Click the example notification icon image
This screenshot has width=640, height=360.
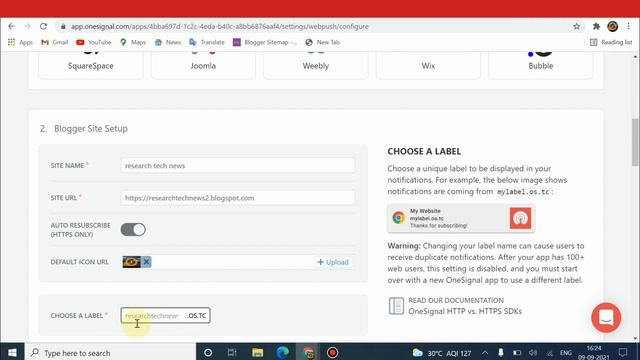[520, 218]
